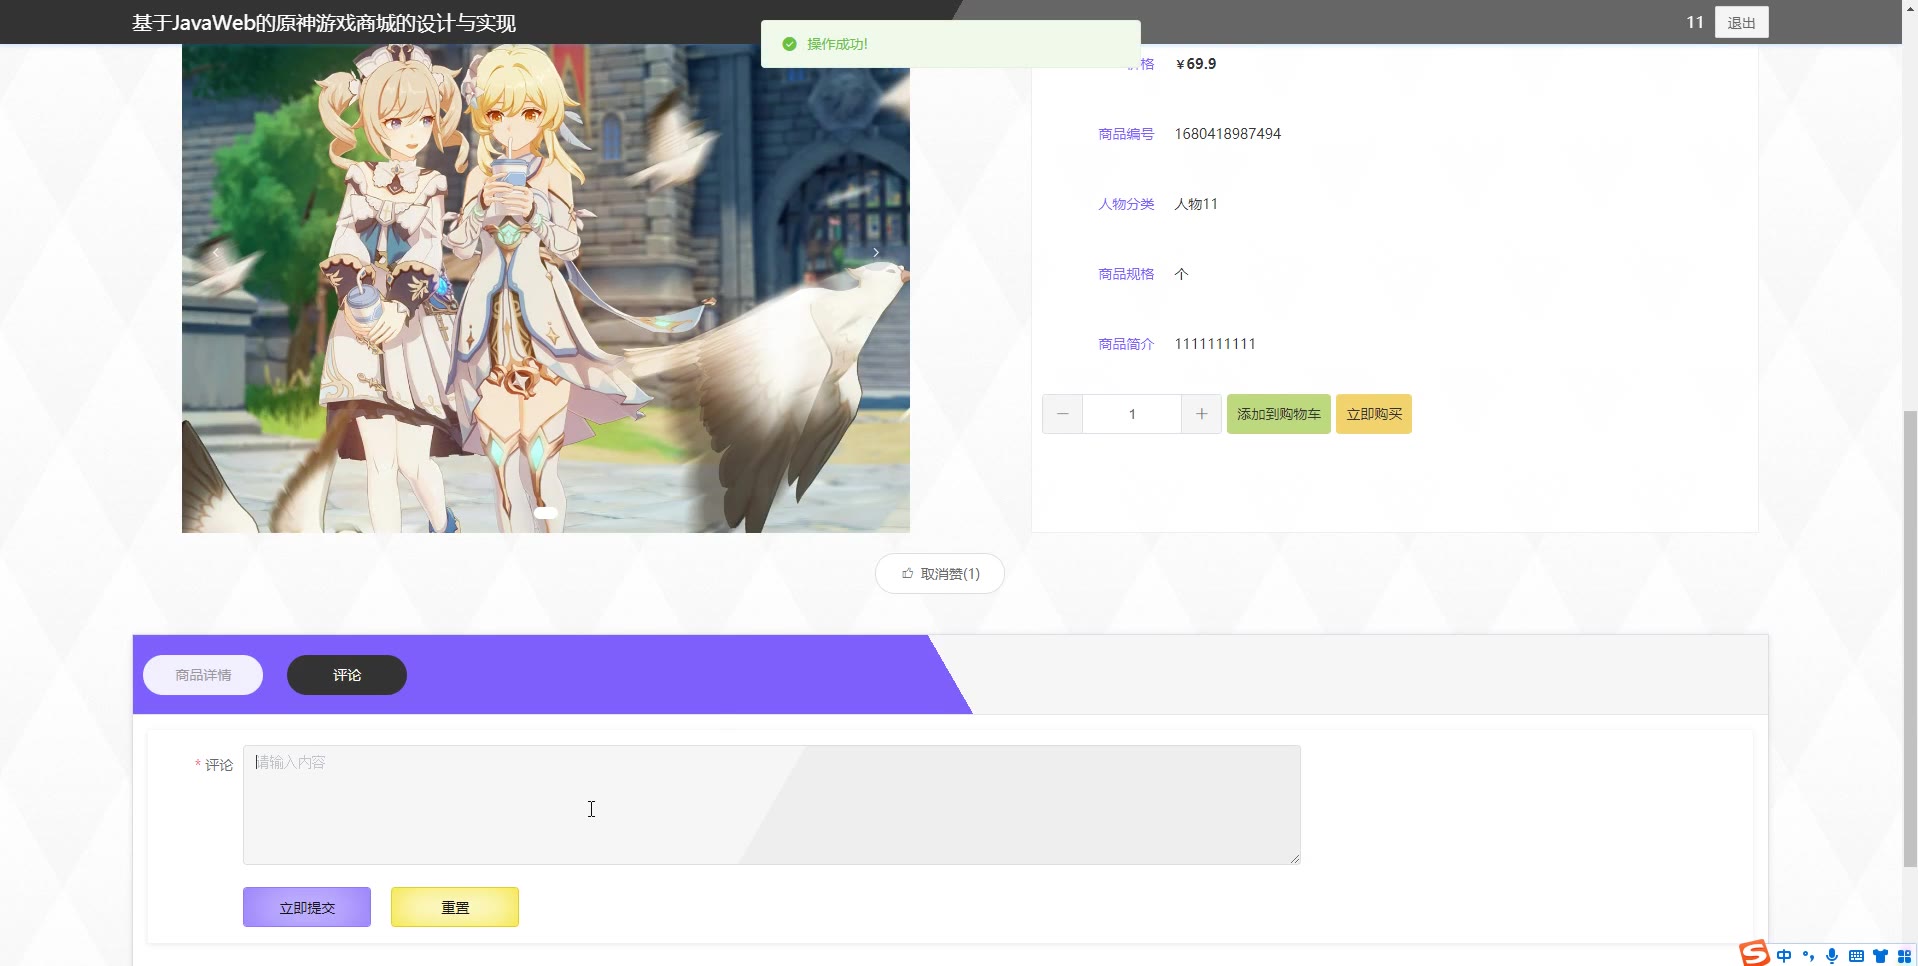Add product to cart (添加到购物车)
The width and height of the screenshot is (1918, 966).
pyautogui.click(x=1279, y=414)
